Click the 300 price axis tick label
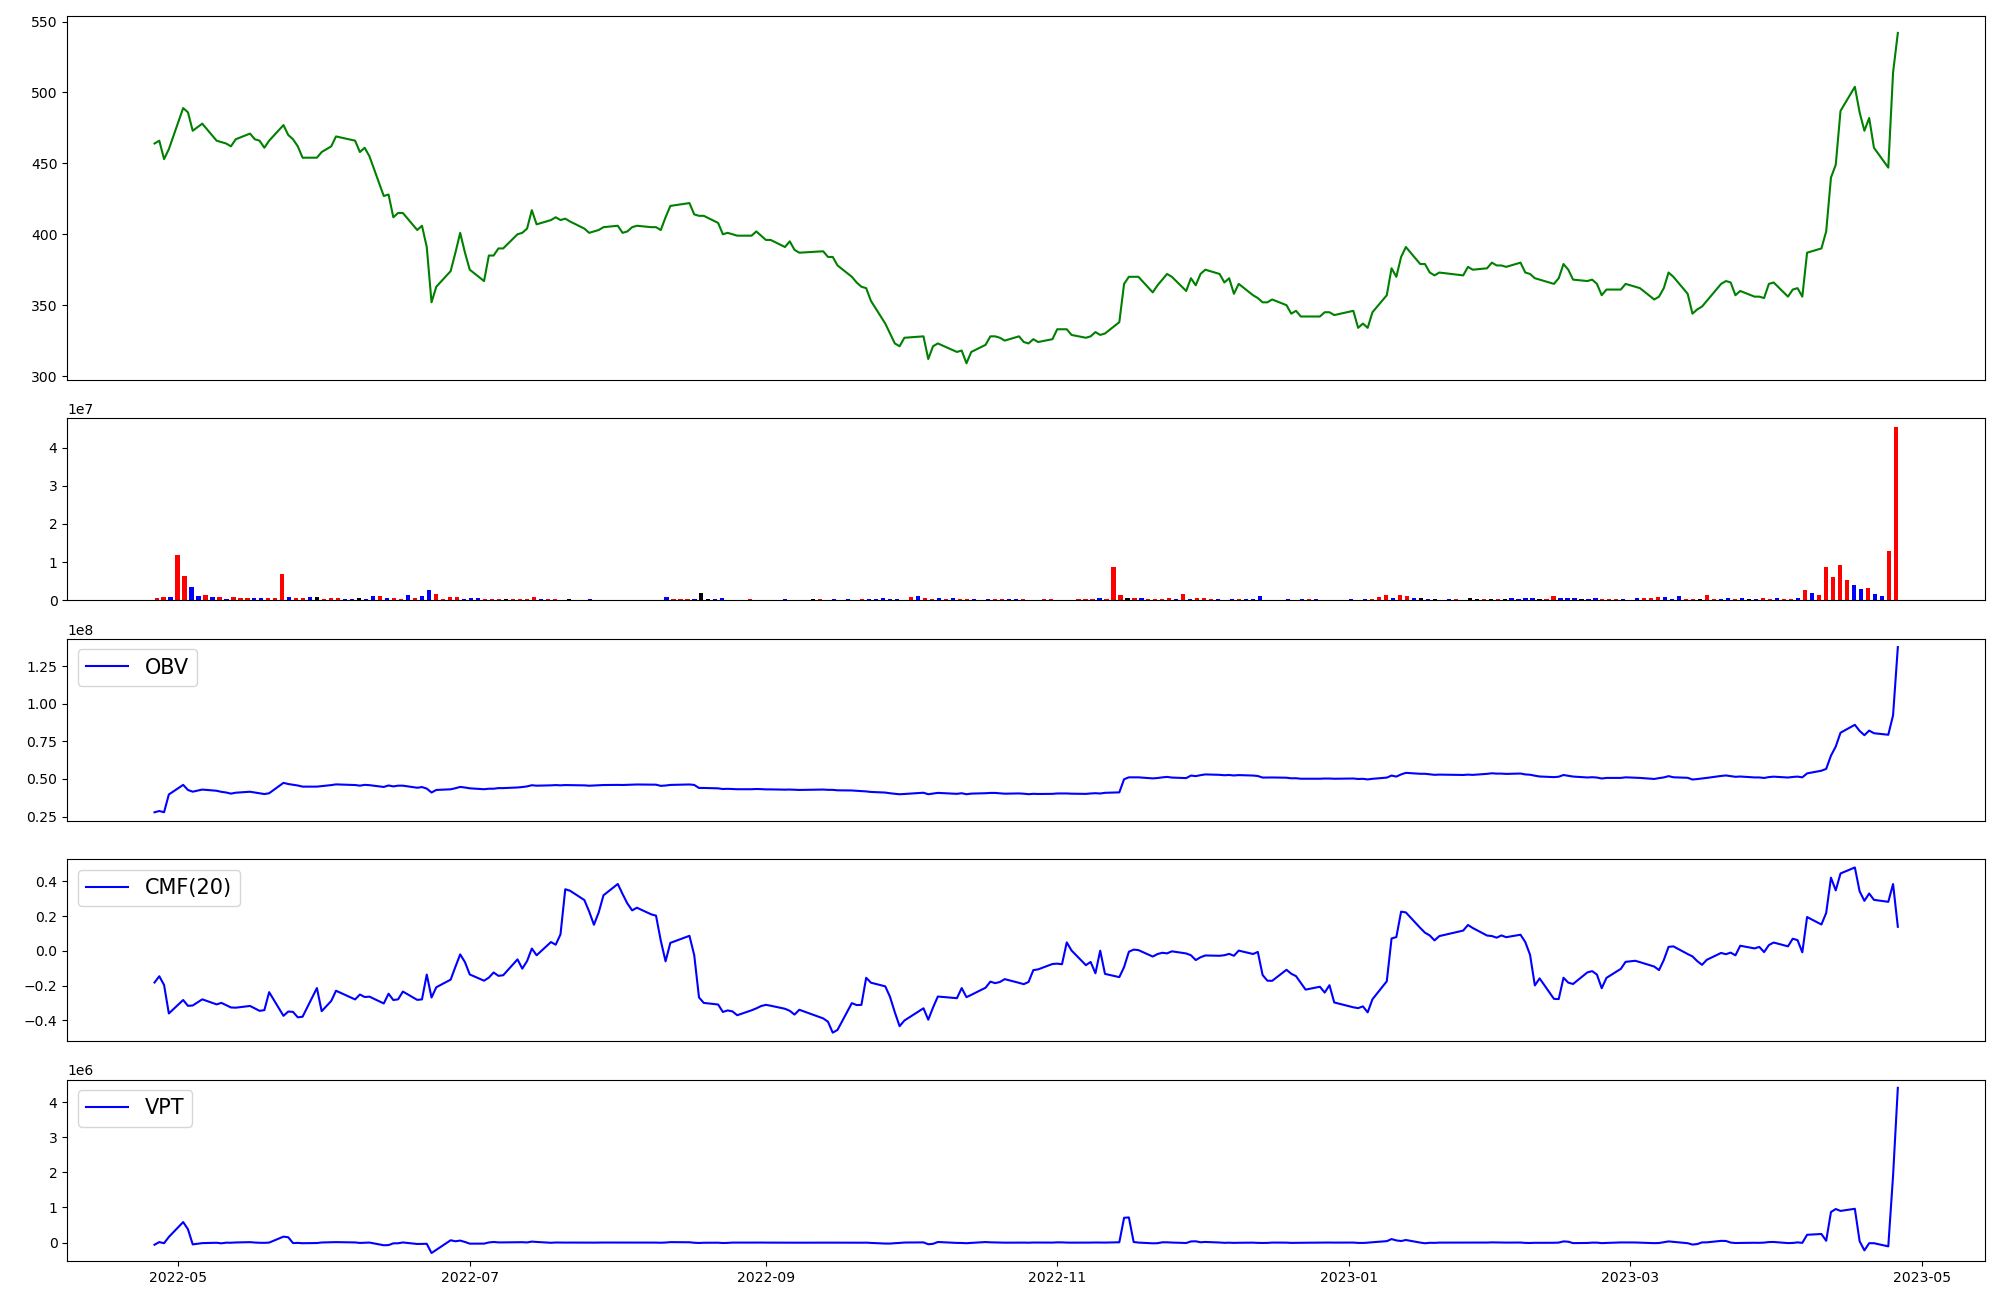2000x1300 pixels. (x=46, y=377)
